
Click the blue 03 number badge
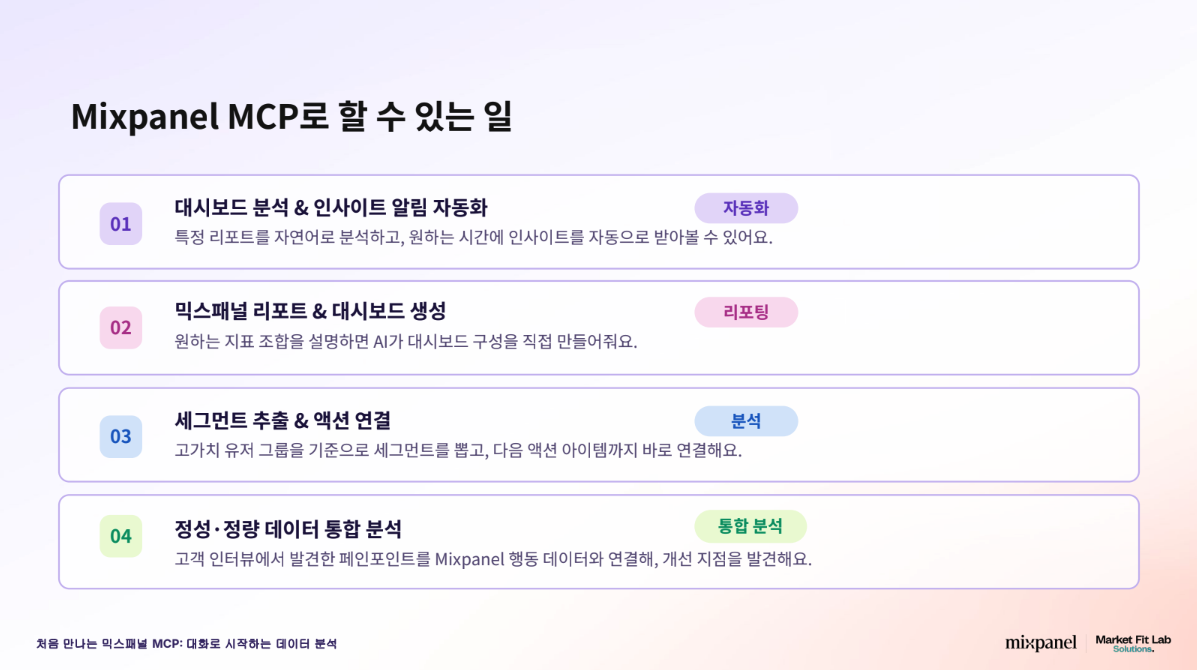click(x=121, y=436)
